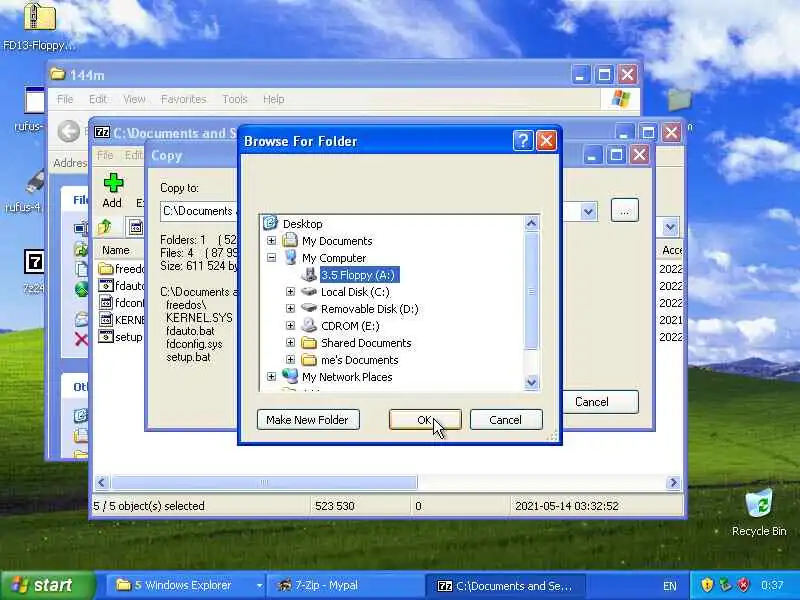Click 7-Zip horizontal scrollbar left arrow
This screenshot has height=600, width=800.
coord(102,482)
